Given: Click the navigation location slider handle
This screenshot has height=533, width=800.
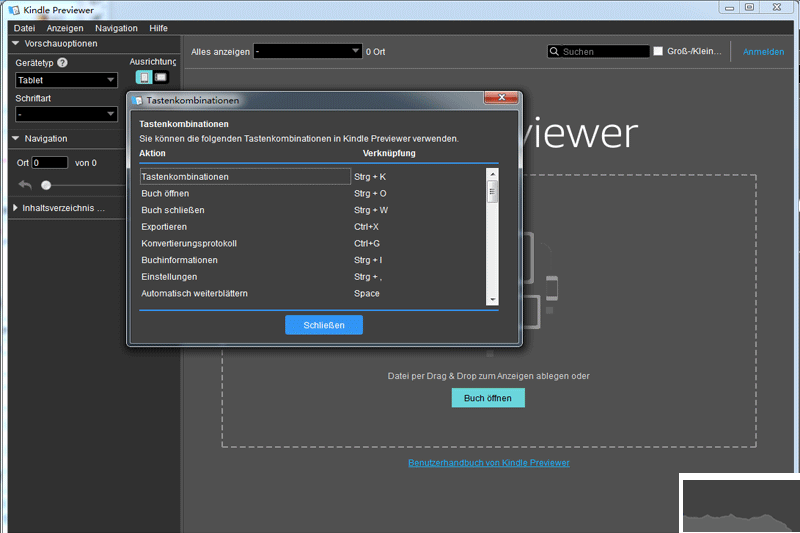Looking at the screenshot, I should [46, 185].
